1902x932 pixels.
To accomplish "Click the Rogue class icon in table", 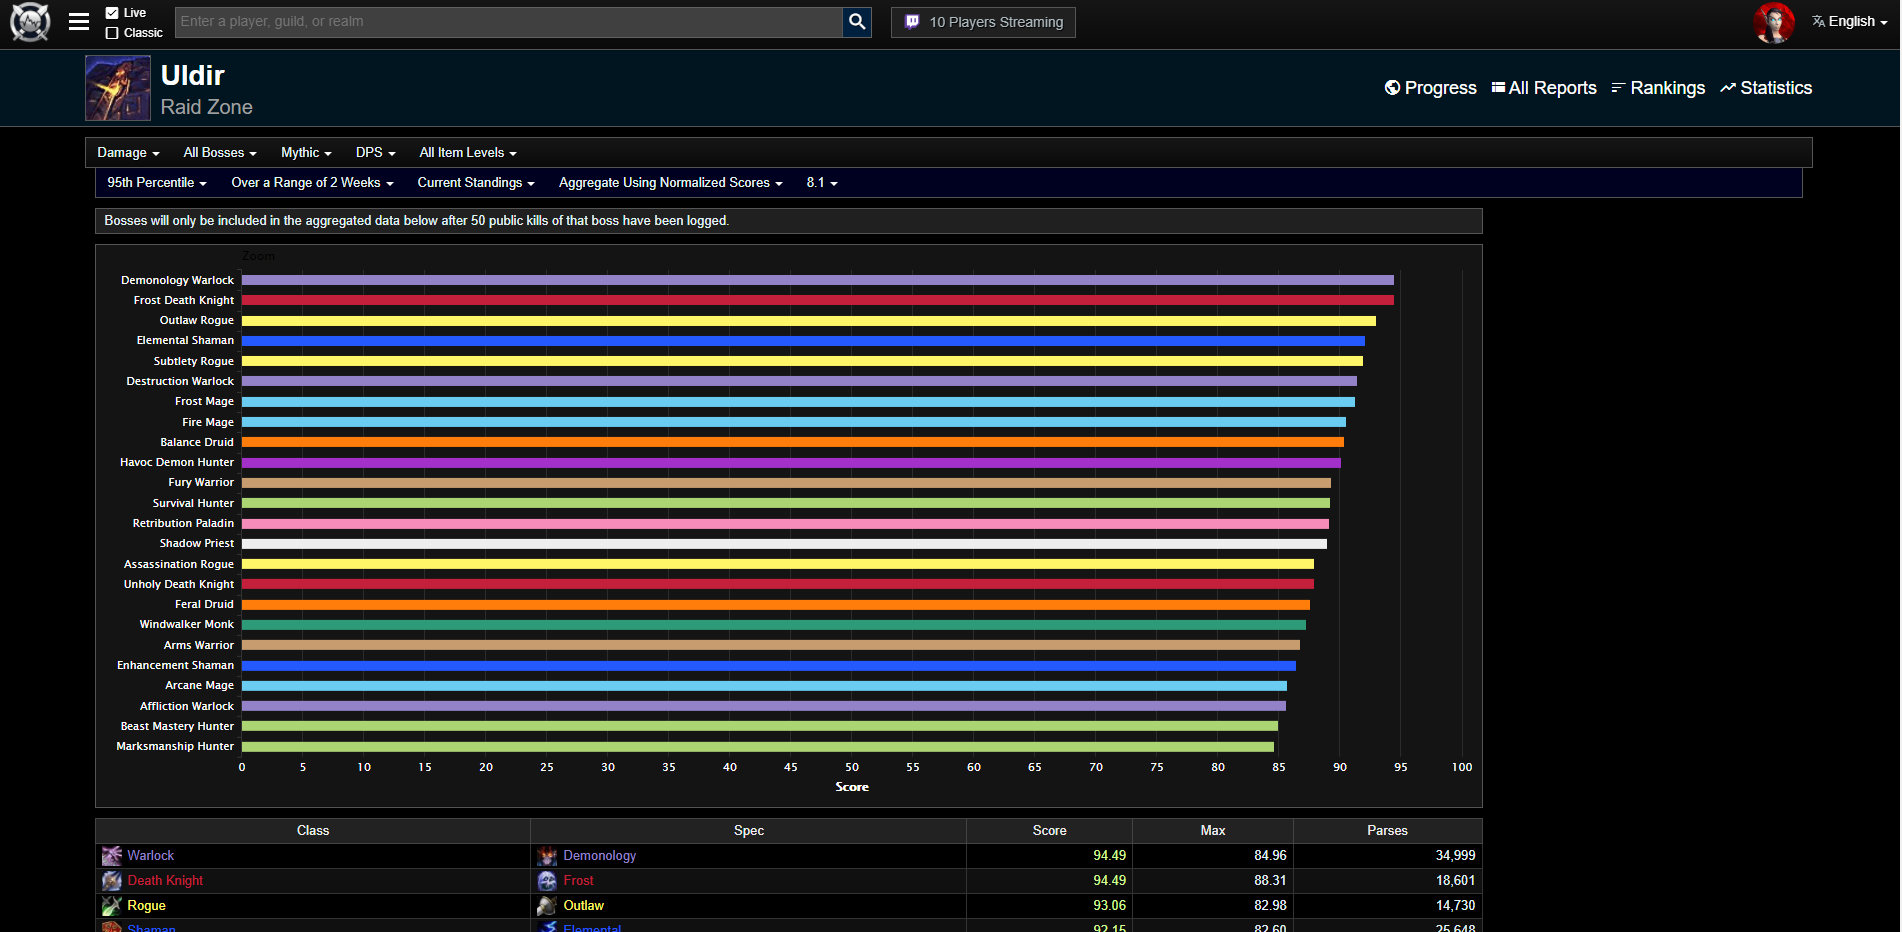I will [x=112, y=906].
